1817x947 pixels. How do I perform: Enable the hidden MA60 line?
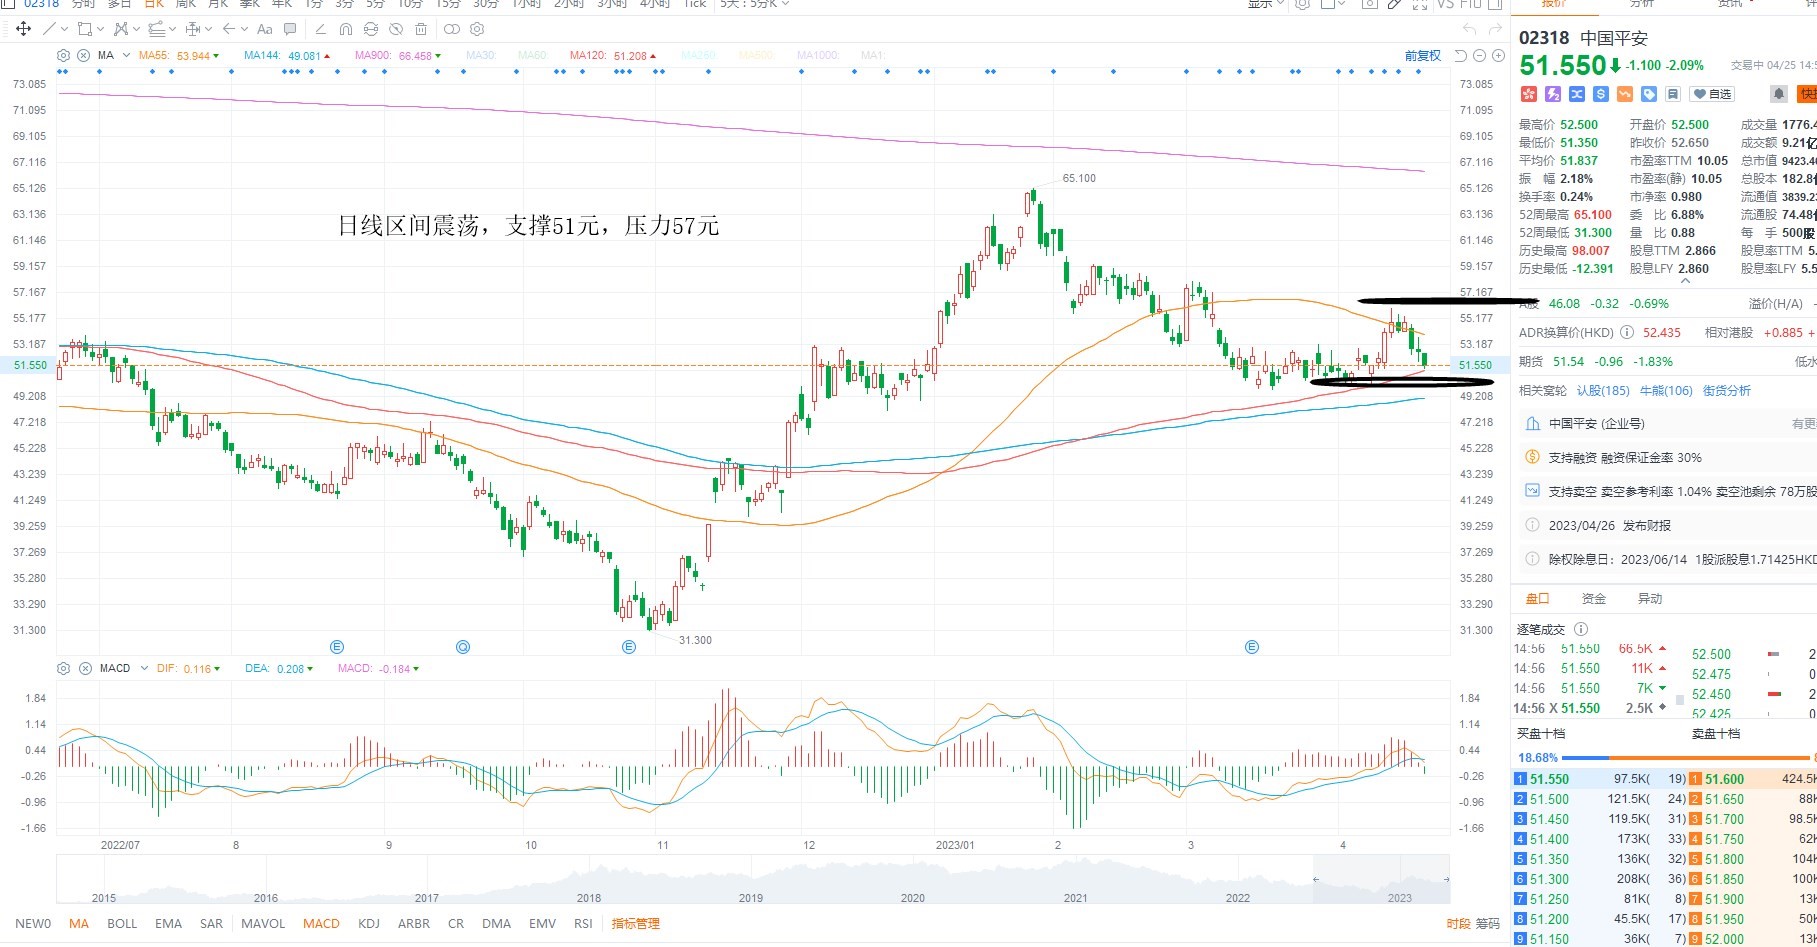[532, 56]
